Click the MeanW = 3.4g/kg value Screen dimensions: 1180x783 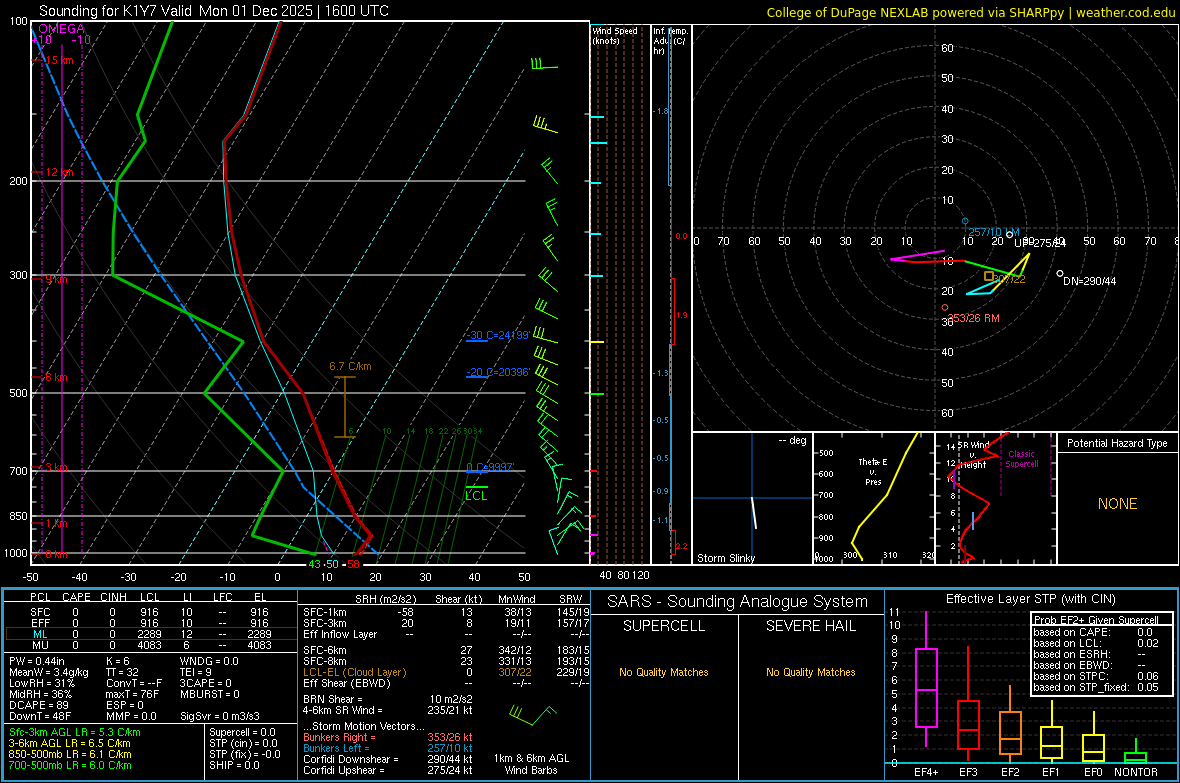(x=48, y=672)
